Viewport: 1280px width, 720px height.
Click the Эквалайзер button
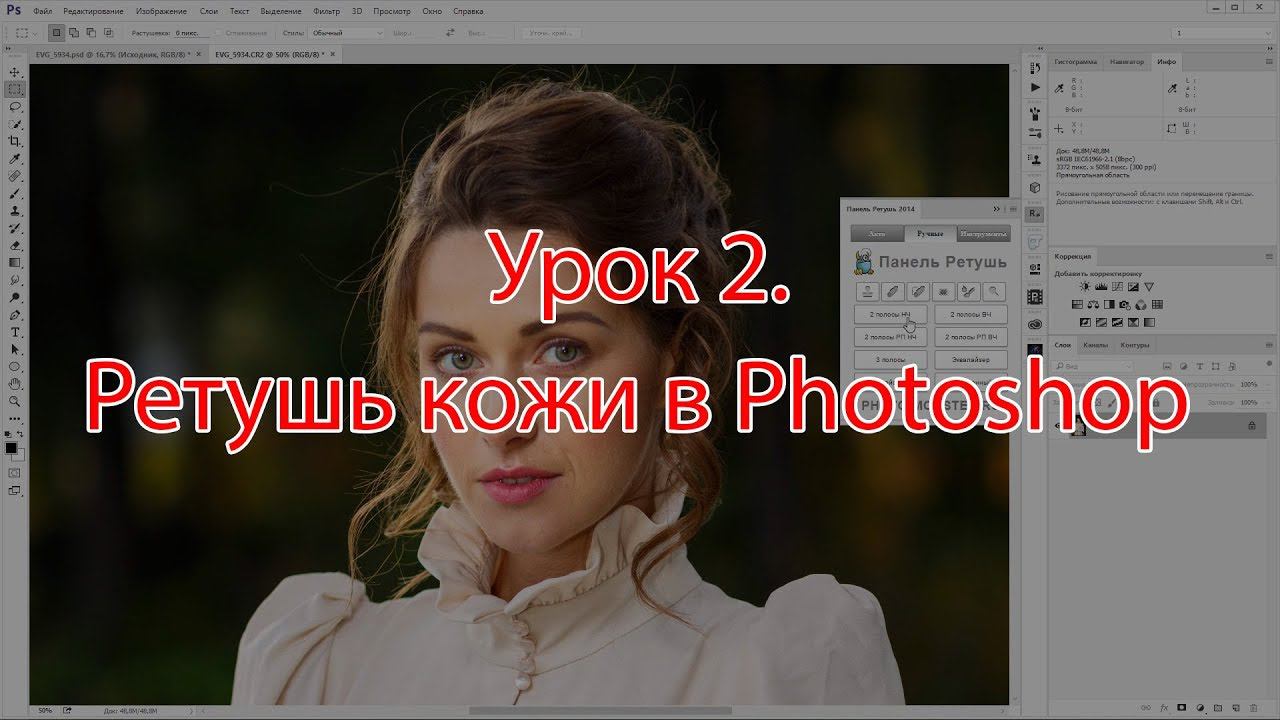pos(970,359)
